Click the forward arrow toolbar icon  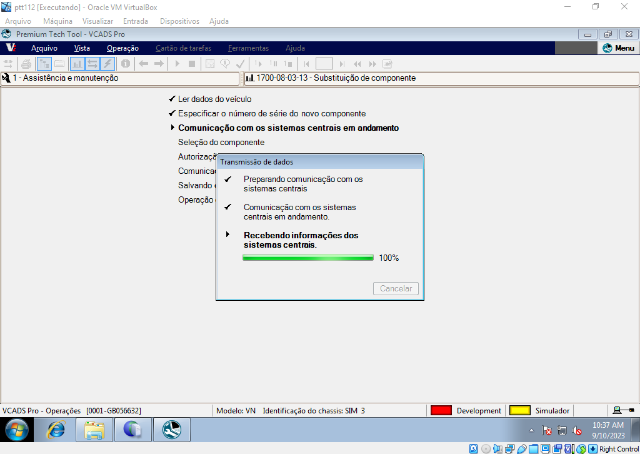click(159, 64)
